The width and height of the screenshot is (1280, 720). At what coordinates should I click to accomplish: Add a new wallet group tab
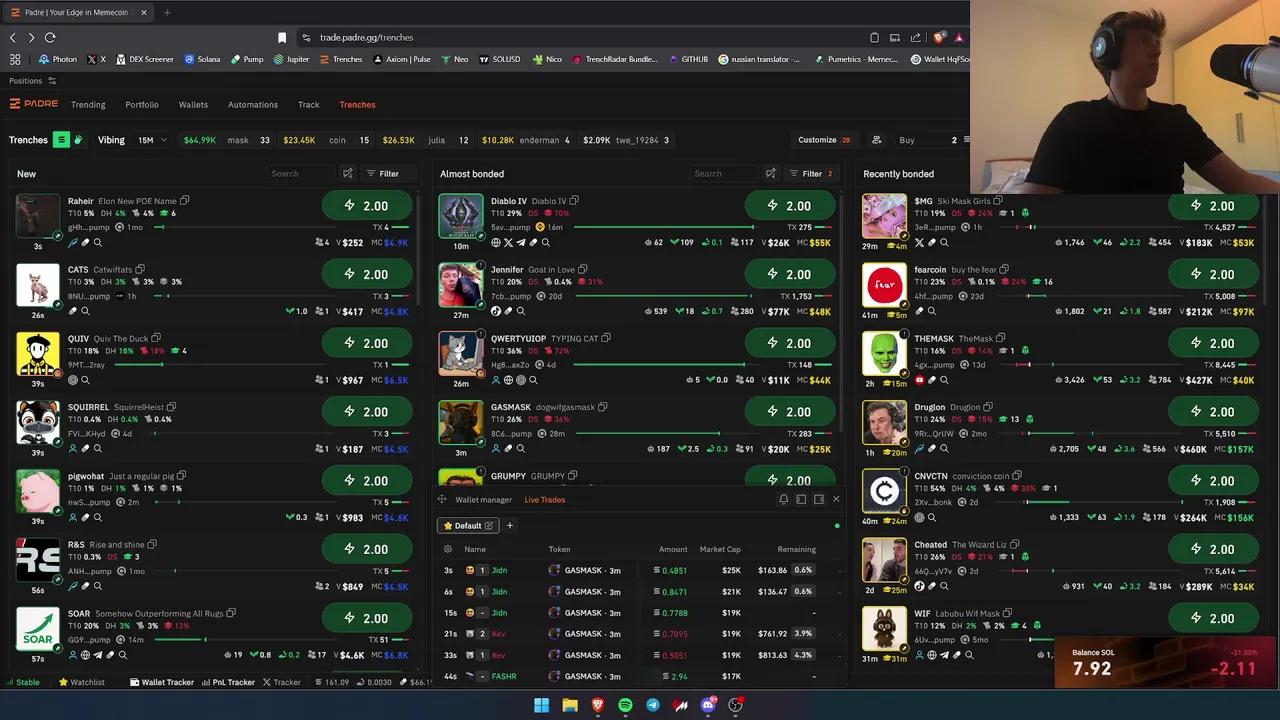[509, 526]
